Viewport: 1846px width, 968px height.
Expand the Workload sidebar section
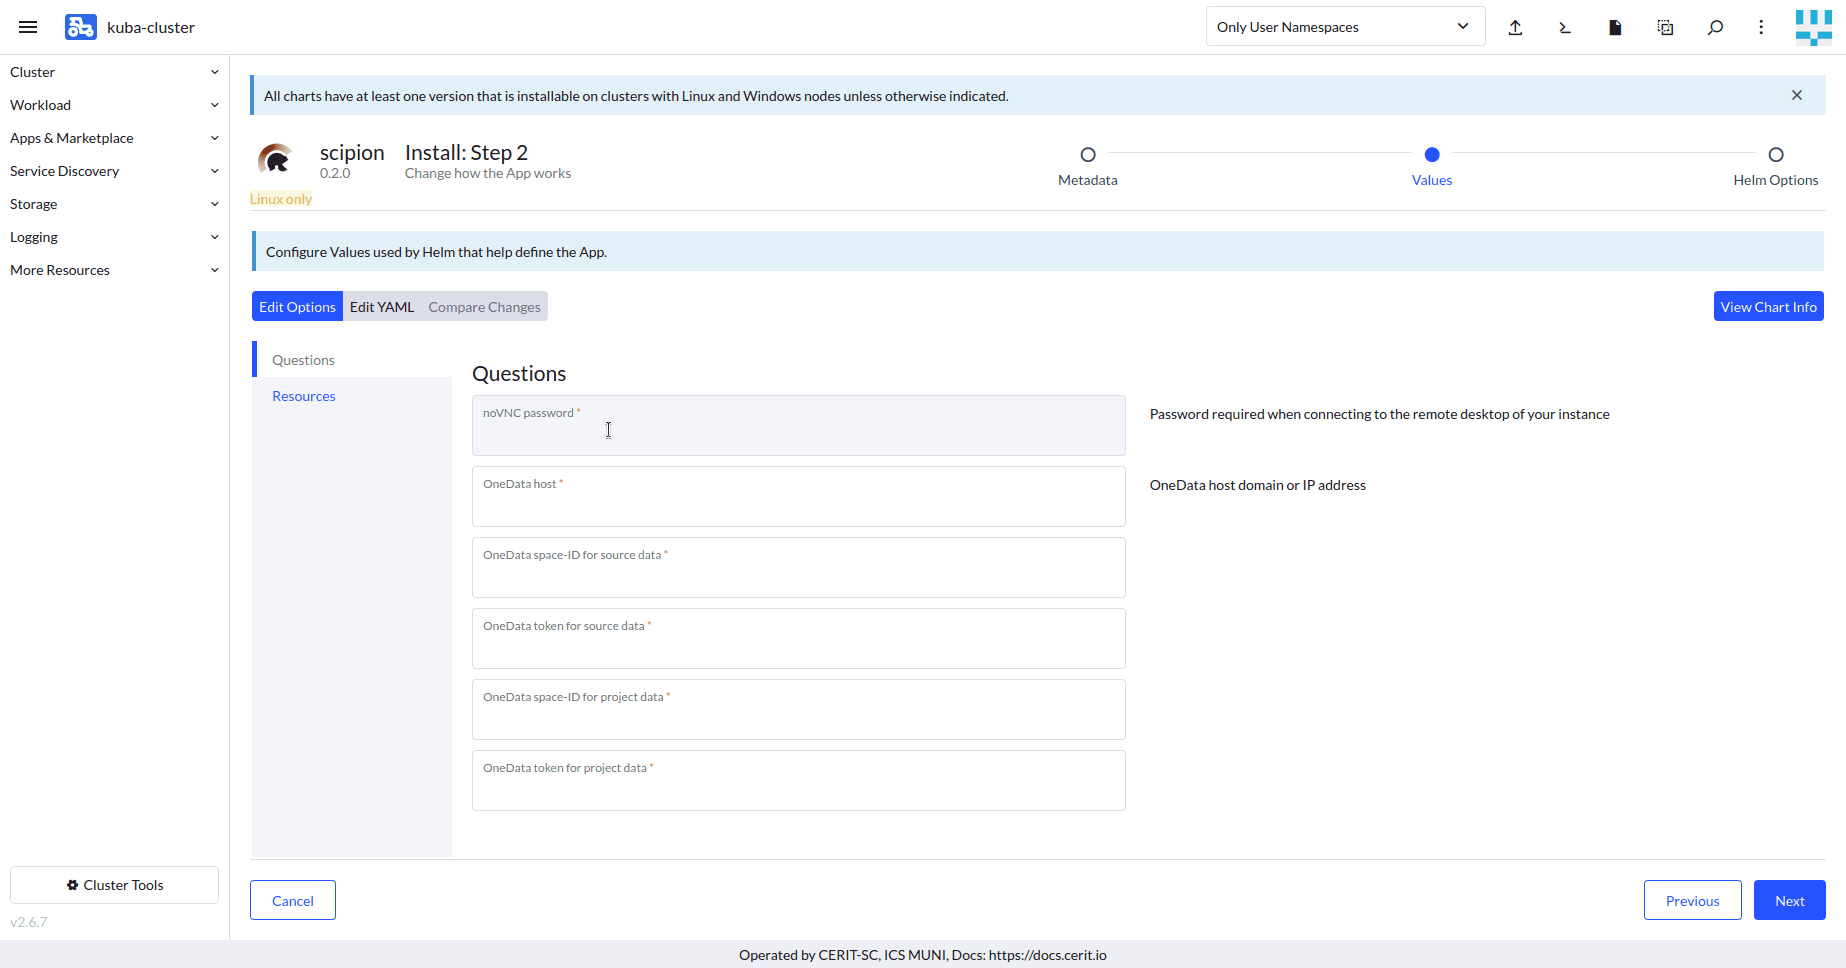(114, 105)
